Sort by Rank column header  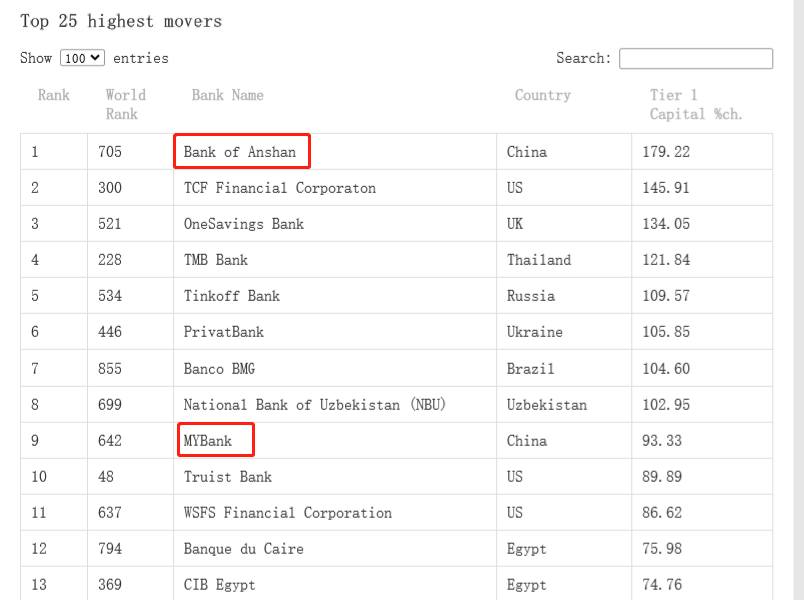[54, 95]
